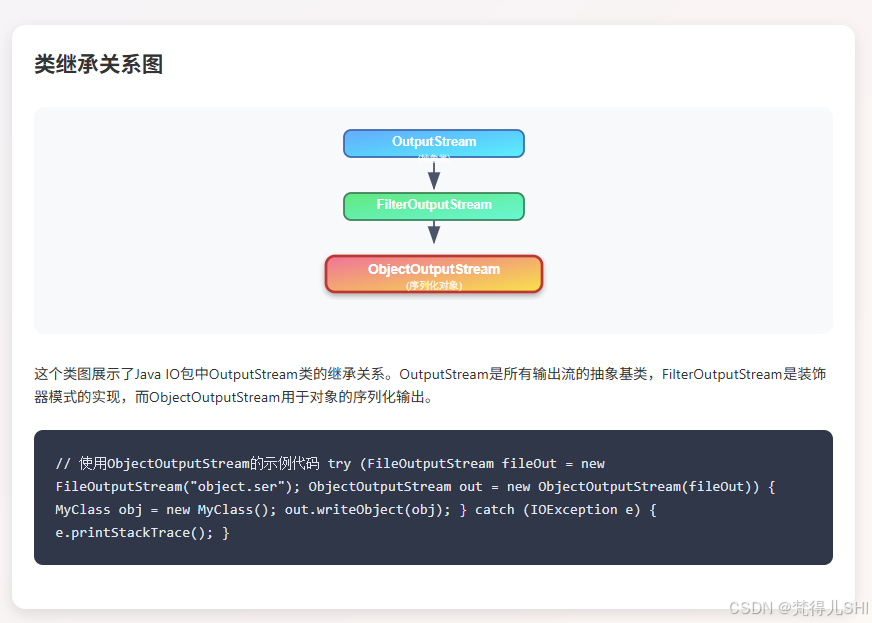This screenshot has width=872, height=623.
Task: Click the paragraph starting 这个类图展示了Java IO
Action: (x=430, y=385)
